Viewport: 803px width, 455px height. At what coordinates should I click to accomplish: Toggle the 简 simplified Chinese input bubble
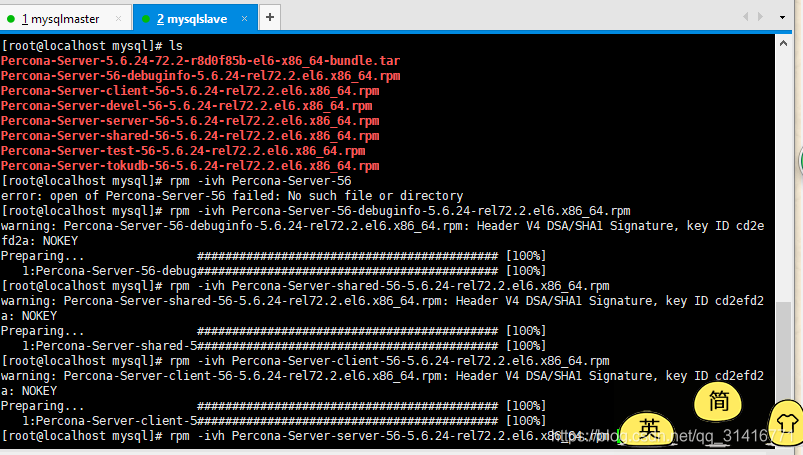pyautogui.click(x=718, y=402)
